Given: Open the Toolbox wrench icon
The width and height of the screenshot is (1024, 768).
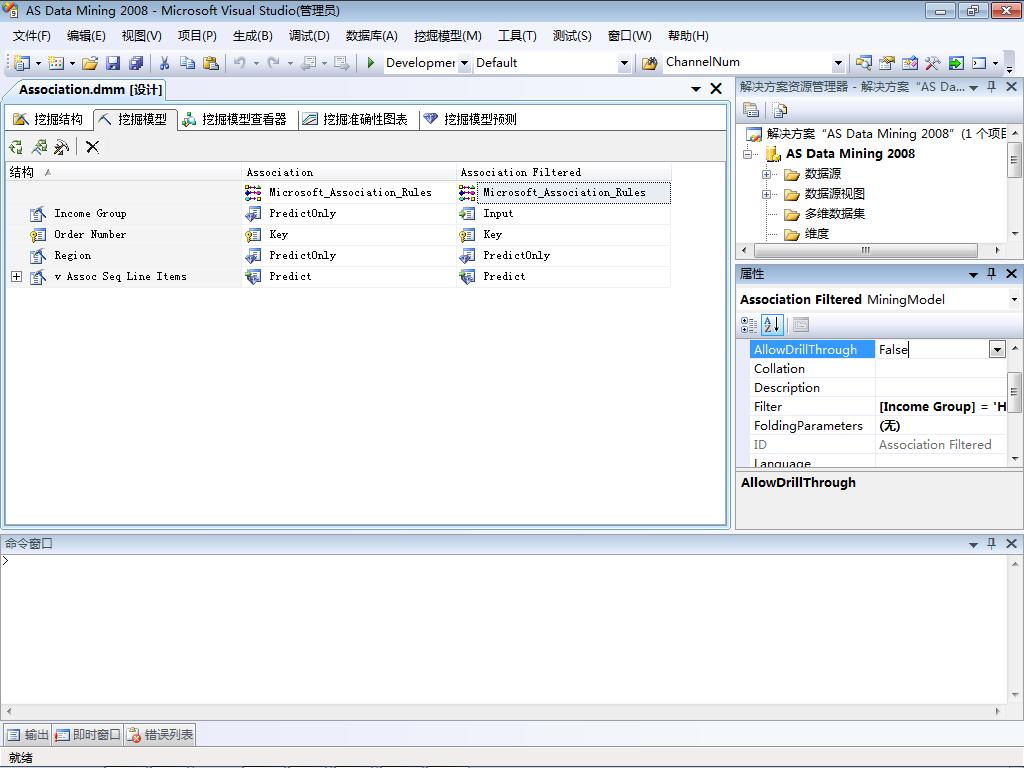Looking at the screenshot, I should click(932, 63).
